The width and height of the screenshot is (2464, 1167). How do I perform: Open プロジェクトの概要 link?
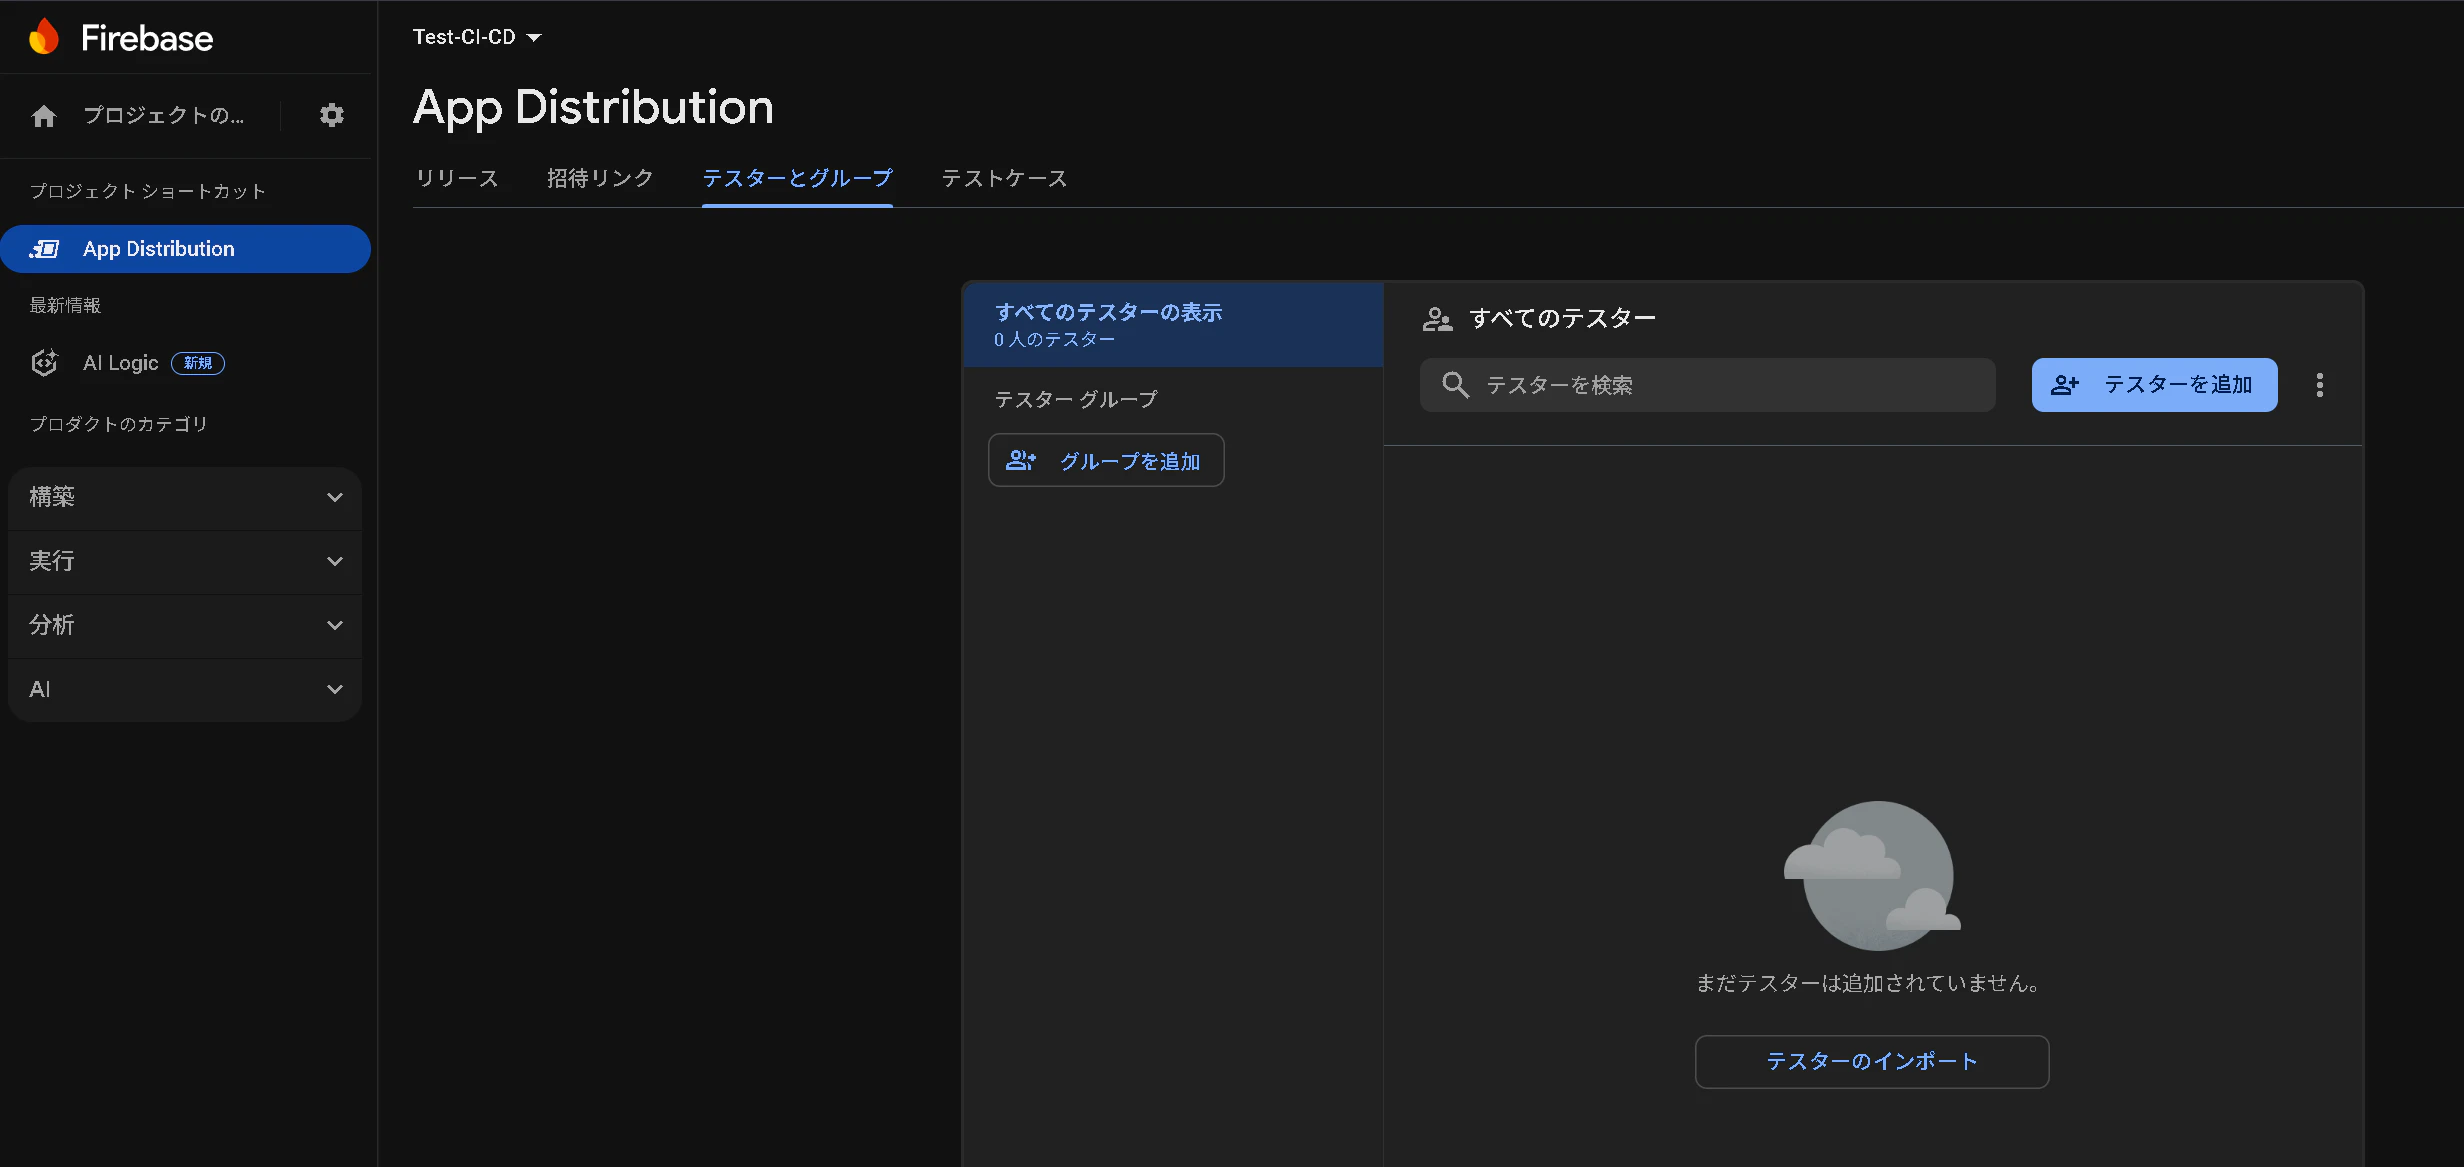[164, 115]
